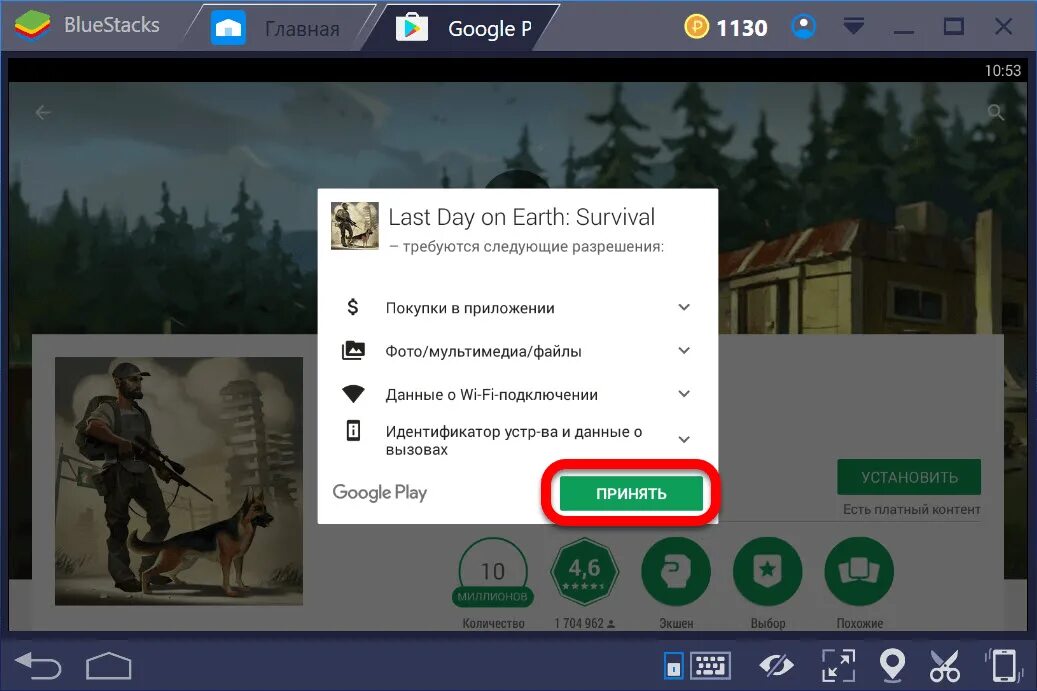The height and width of the screenshot is (691, 1037).
Task: Click the Есть платный контент text
Action: (x=911, y=509)
